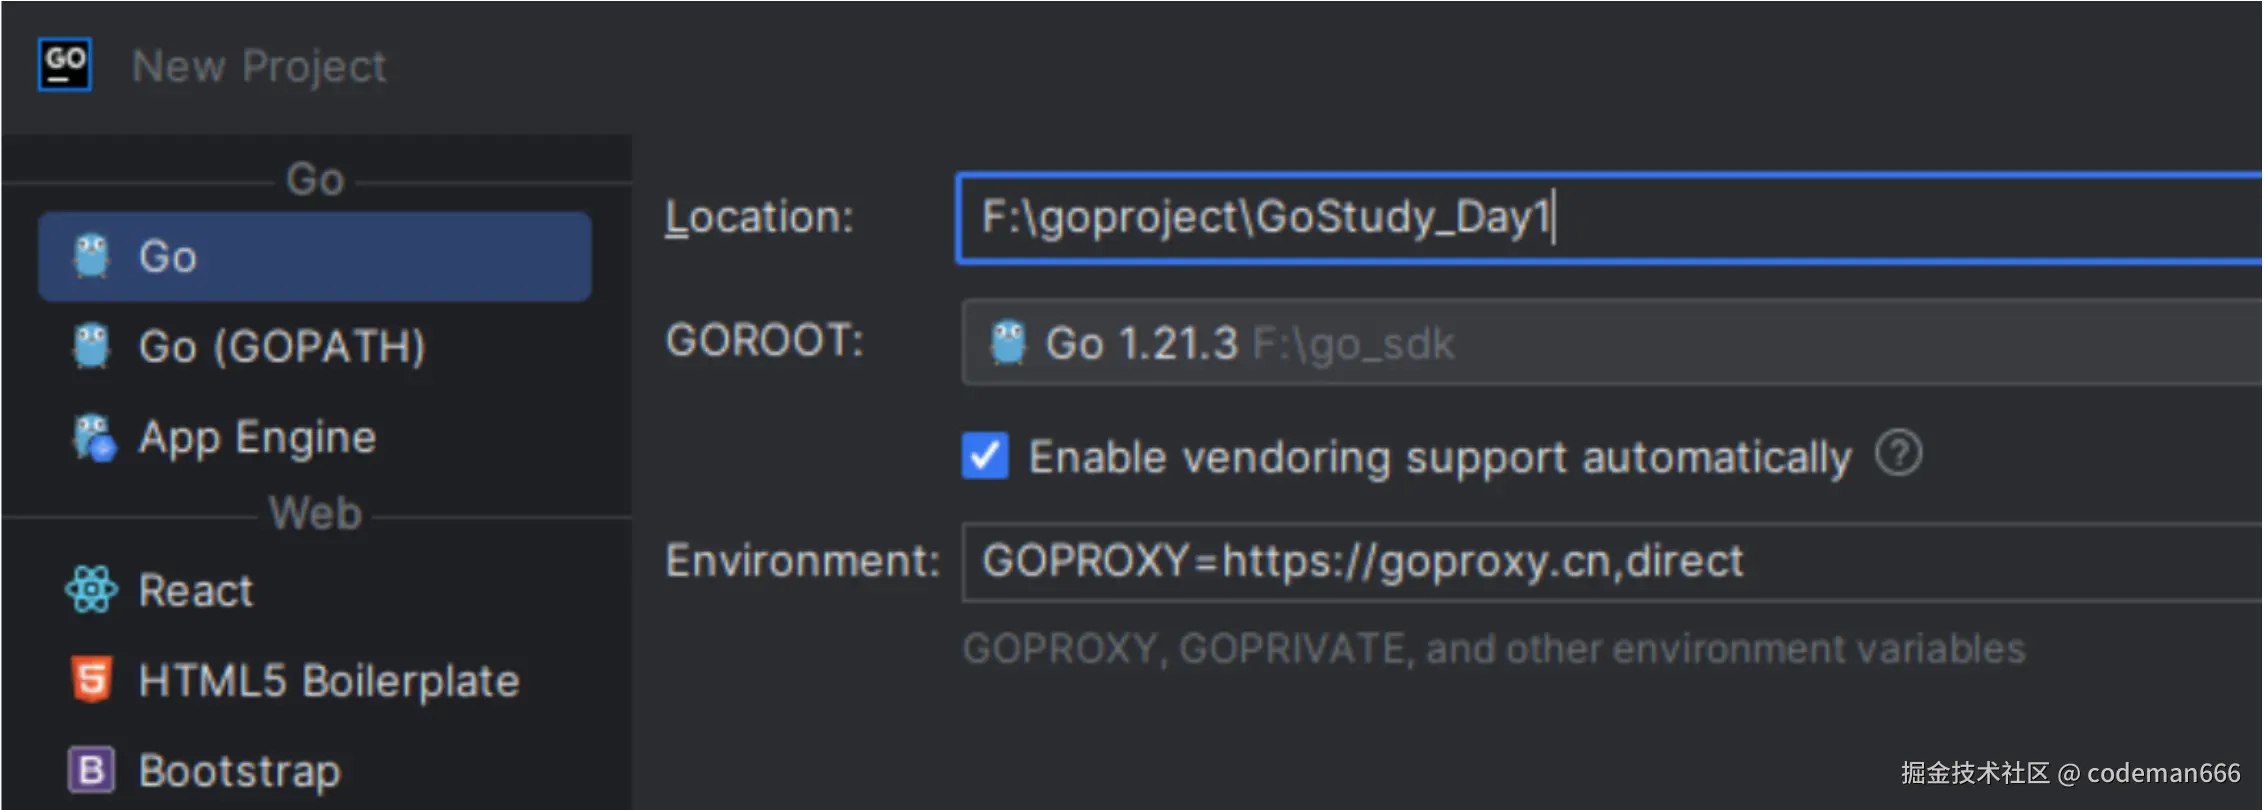The width and height of the screenshot is (2264, 810).
Task: Open the GOROOT Go 1.21.3 dropdown
Action: pyautogui.click(x=1600, y=343)
